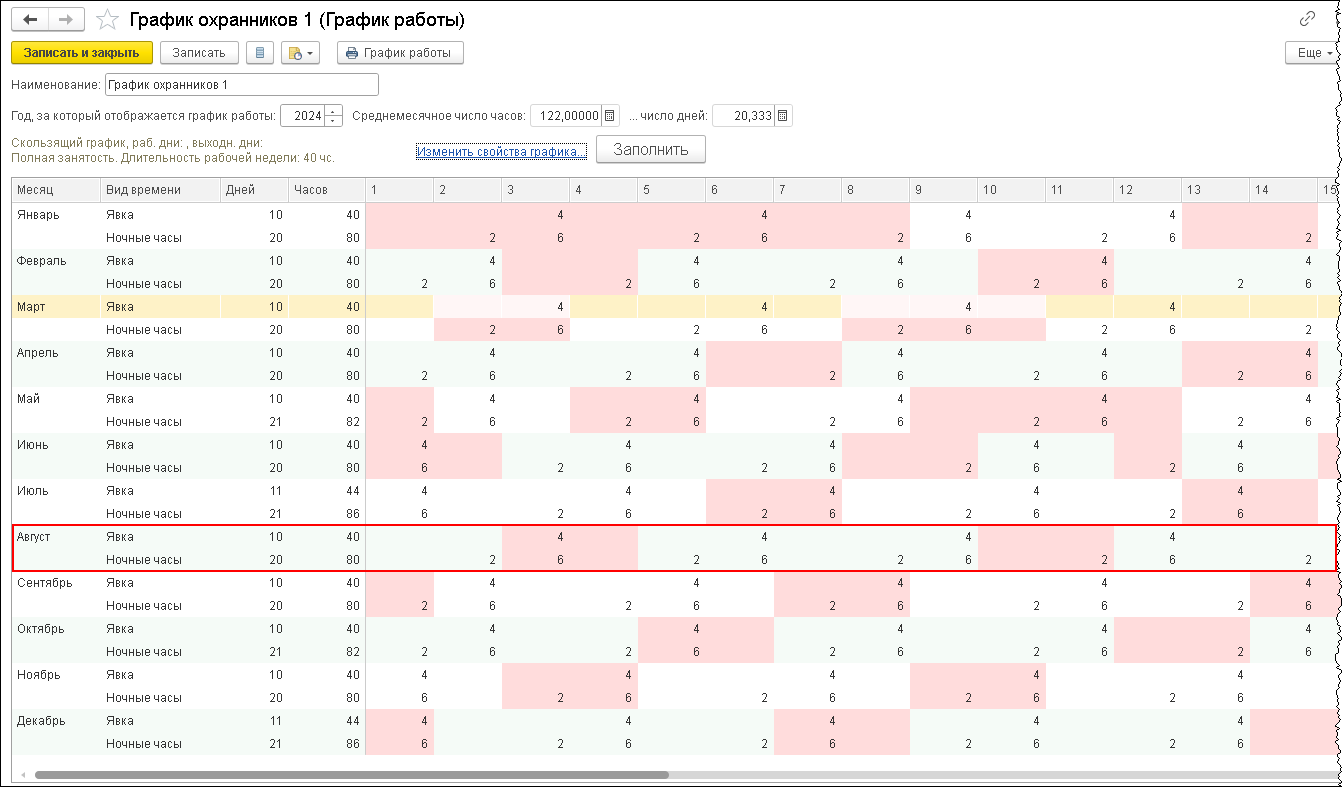Click the day 7 column header
Screen dimensions: 1342x787
[807, 190]
